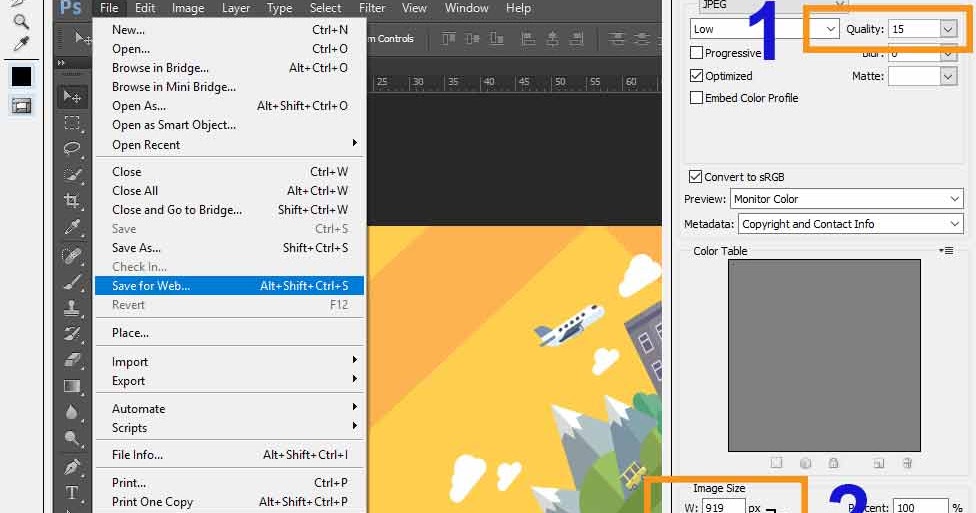The height and width of the screenshot is (513, 976).
Task: Click the Photoshop Ps logo
Action: (x=70, y=8)
